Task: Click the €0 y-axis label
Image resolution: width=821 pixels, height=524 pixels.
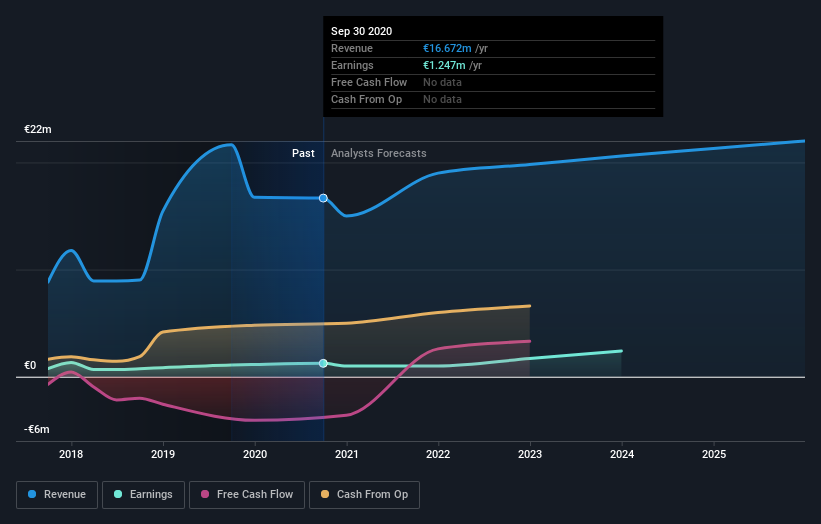Action: pyautogui.click(x=30, y=365)
